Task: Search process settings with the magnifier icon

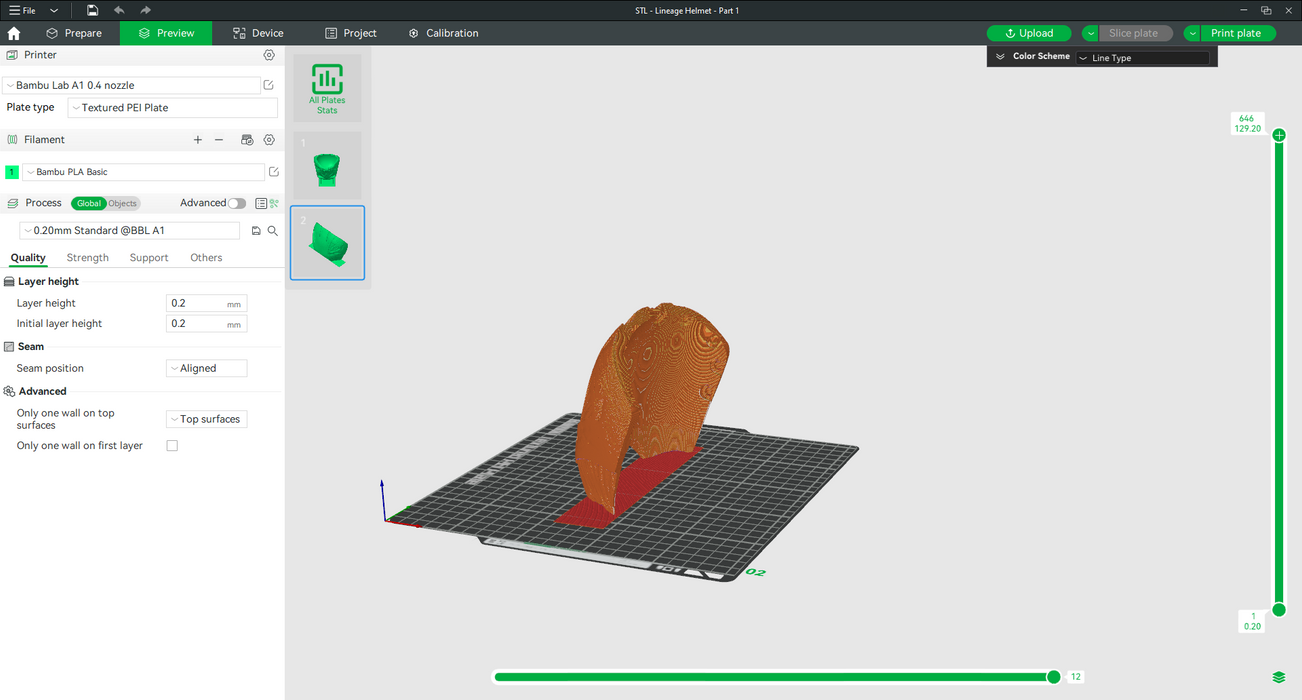Action: point(272,231)
